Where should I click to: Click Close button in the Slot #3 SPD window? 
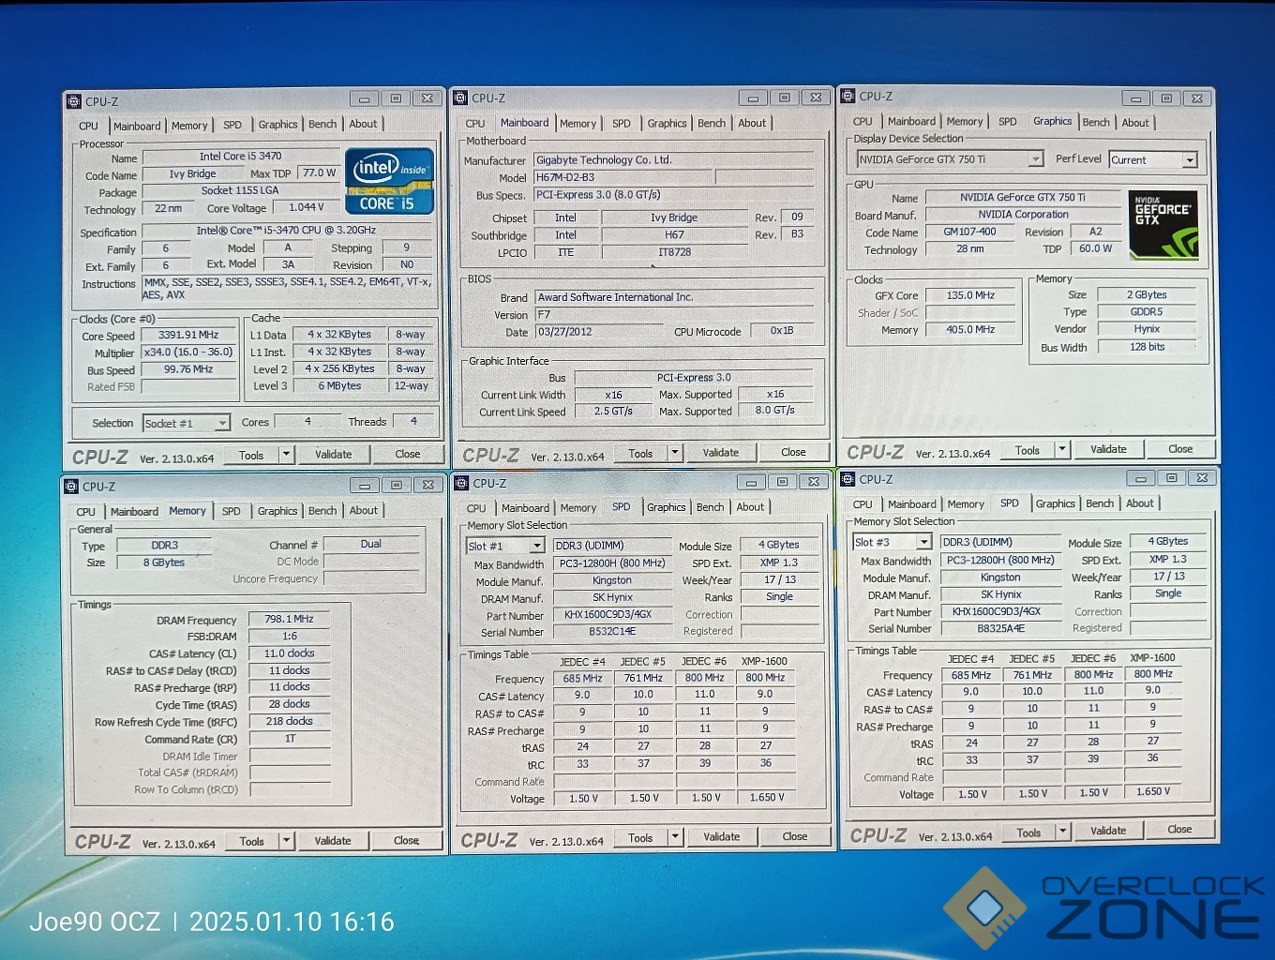point(1179,830)
